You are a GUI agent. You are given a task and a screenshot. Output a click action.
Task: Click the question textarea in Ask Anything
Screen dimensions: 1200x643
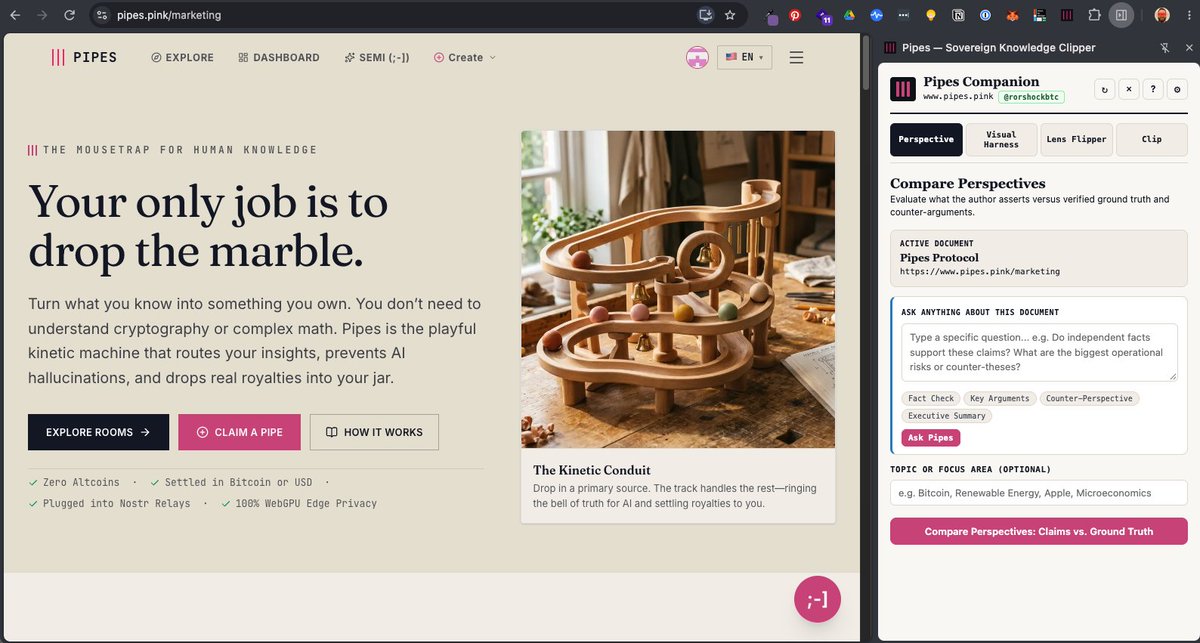(x=1039, y=352)
